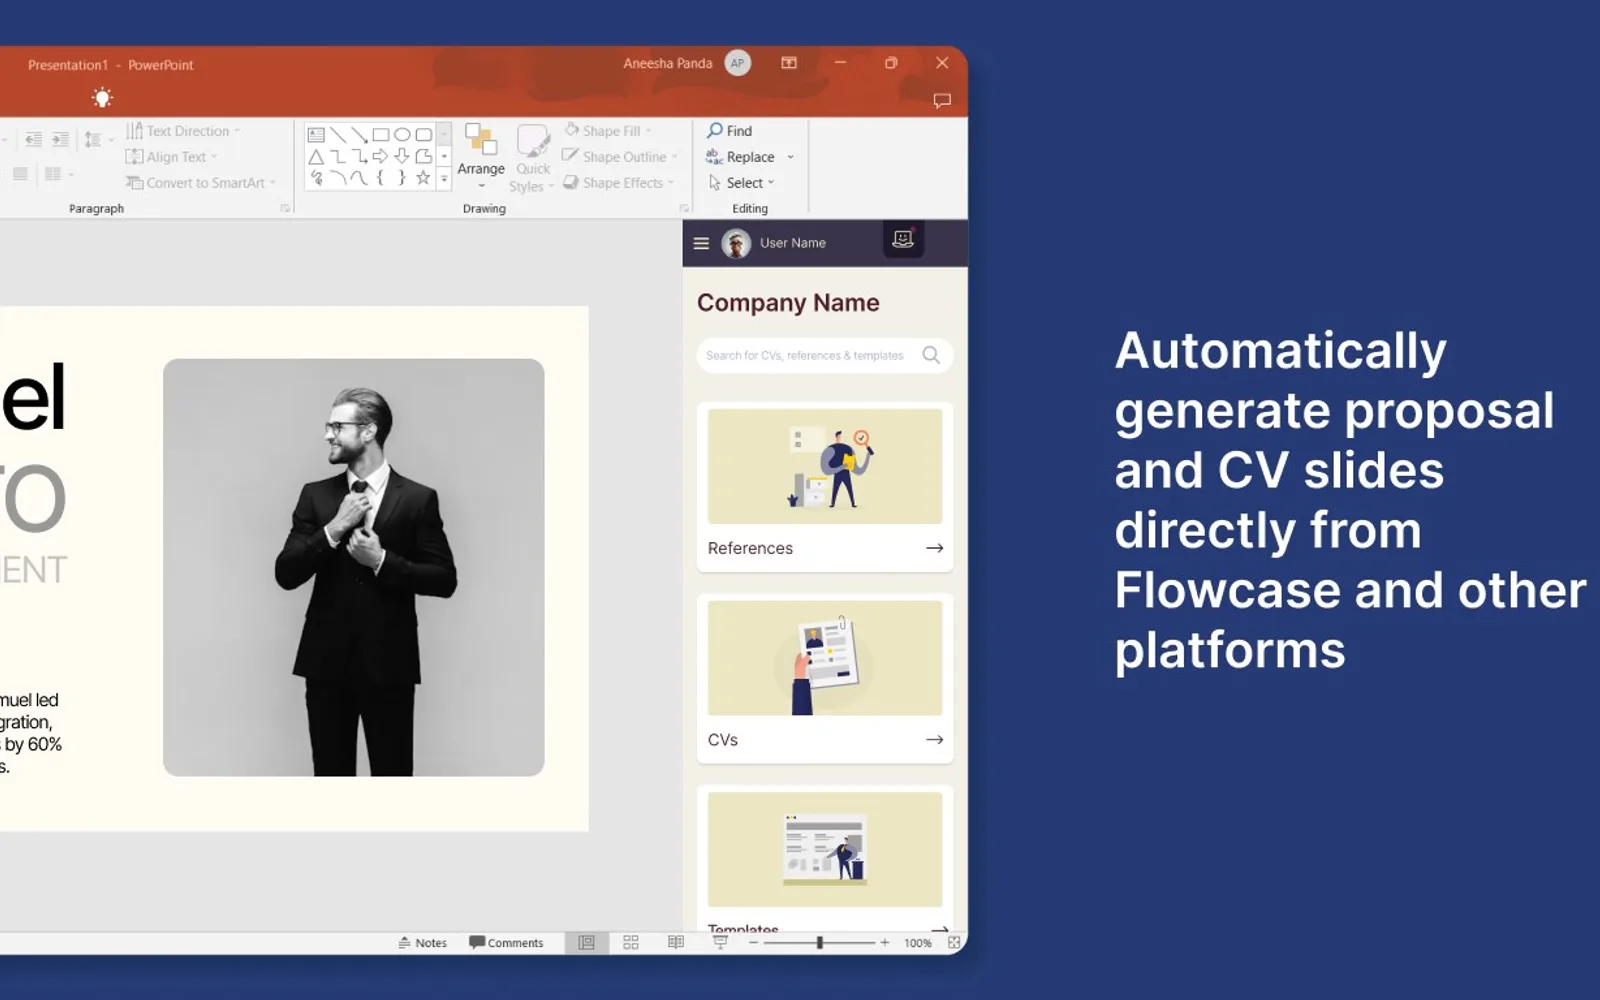Switch to Slide Sorter view

[x=631, y=943]
